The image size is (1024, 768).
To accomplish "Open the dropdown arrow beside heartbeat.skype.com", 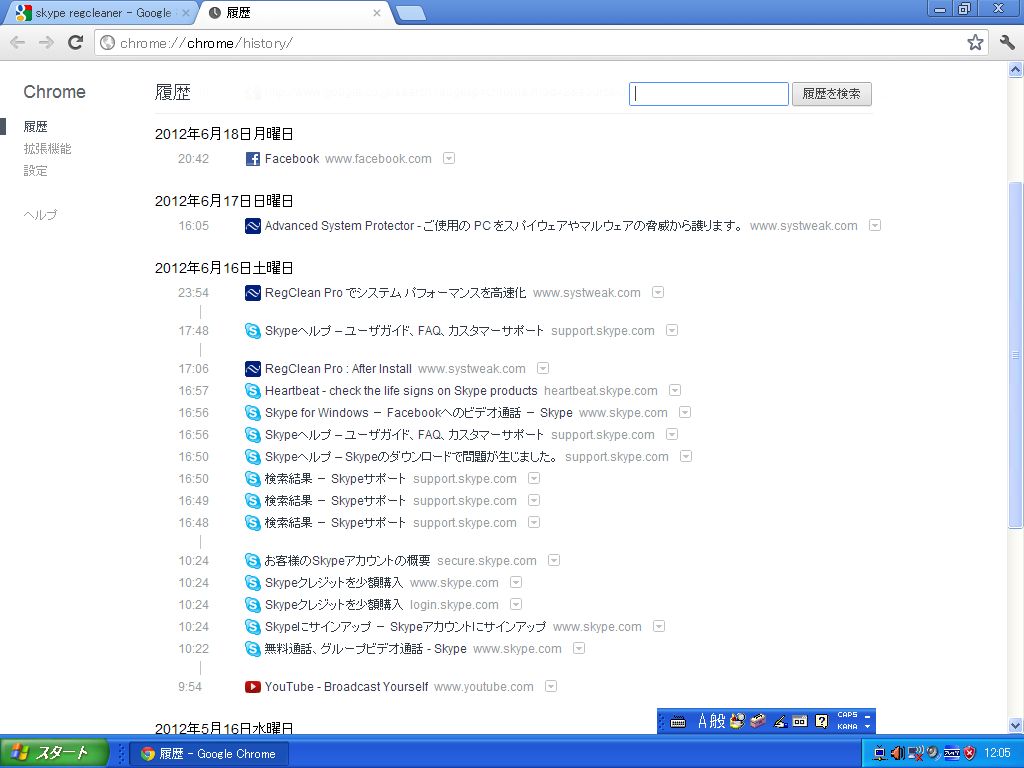I will tap(675, 391).
